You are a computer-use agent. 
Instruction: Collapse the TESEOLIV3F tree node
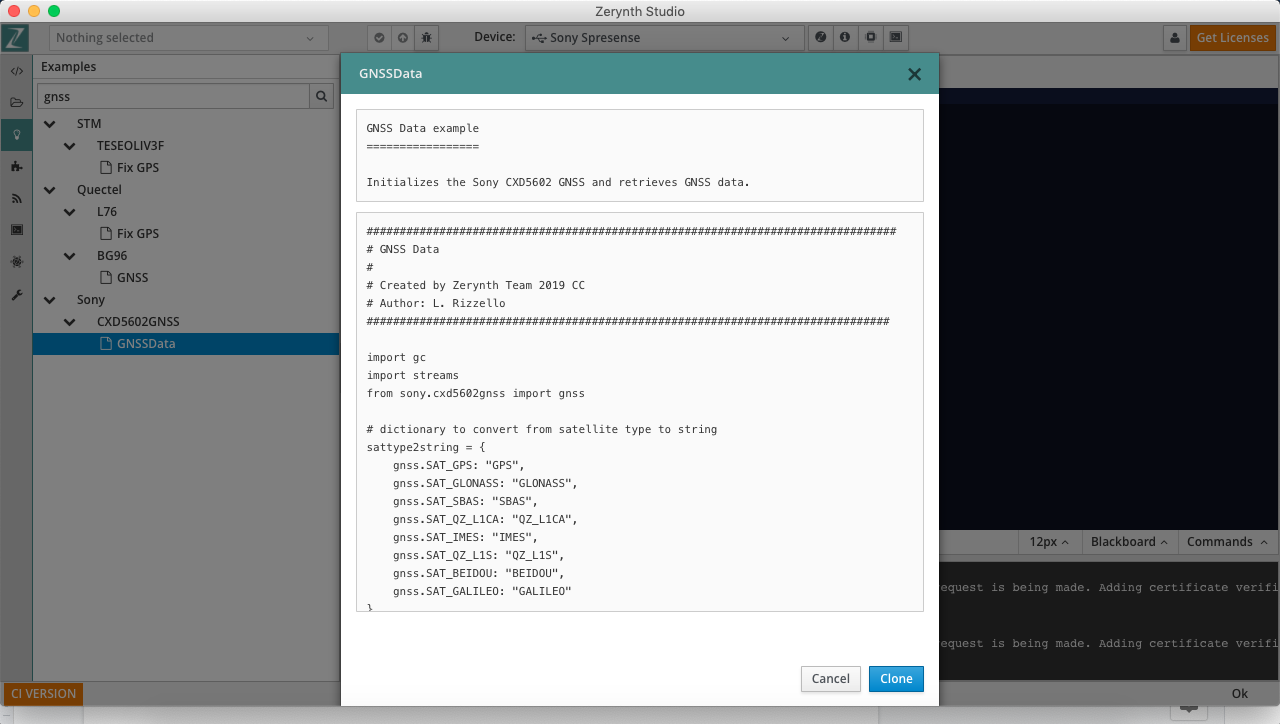70,146
